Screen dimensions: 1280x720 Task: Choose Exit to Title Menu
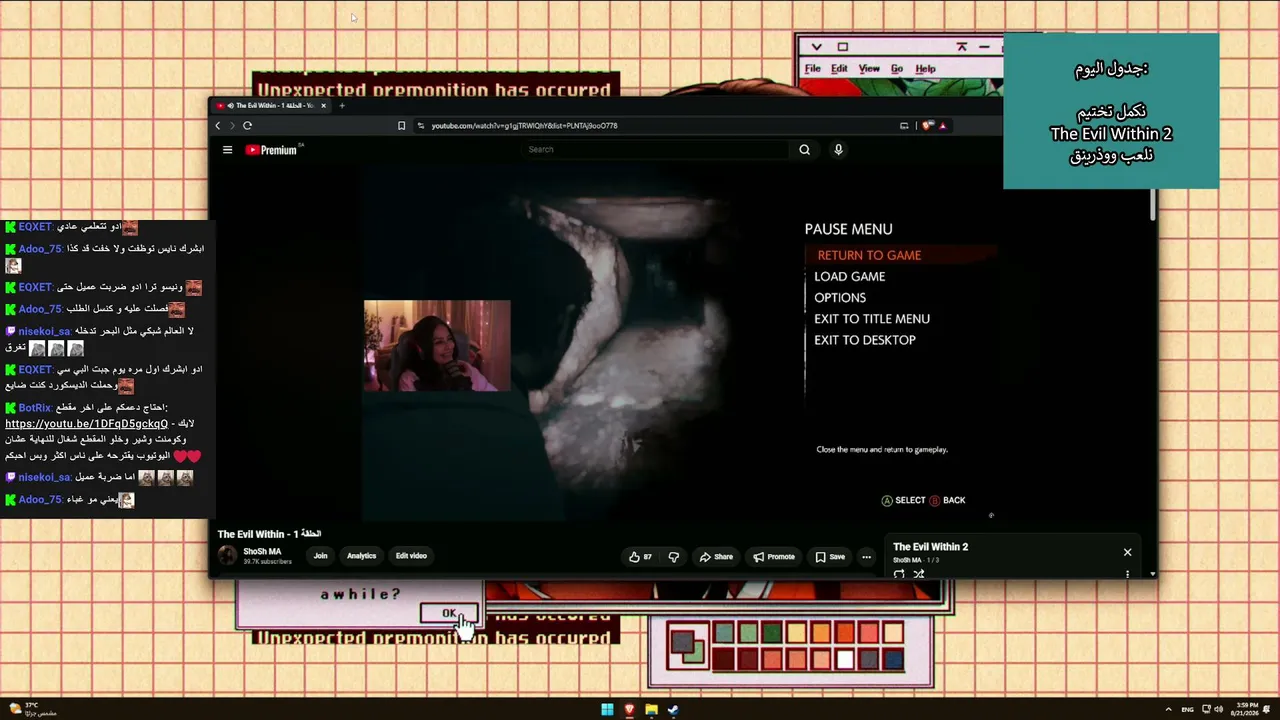872,319
